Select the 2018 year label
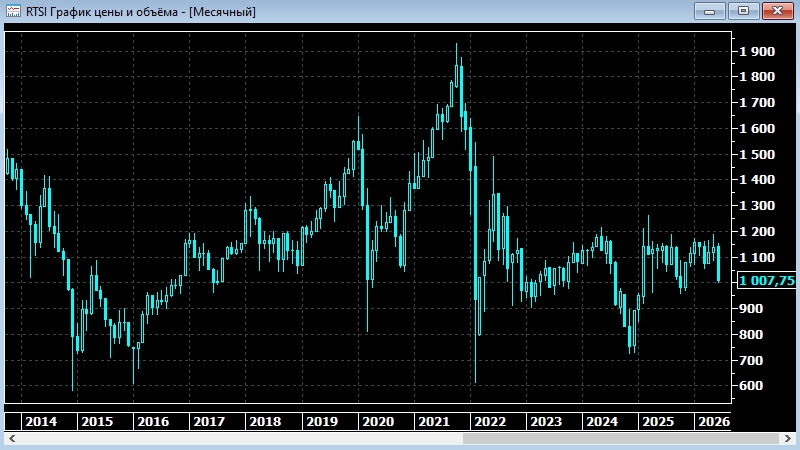The image size is (800, 450). pyautogui.click(x=265, y=421)
